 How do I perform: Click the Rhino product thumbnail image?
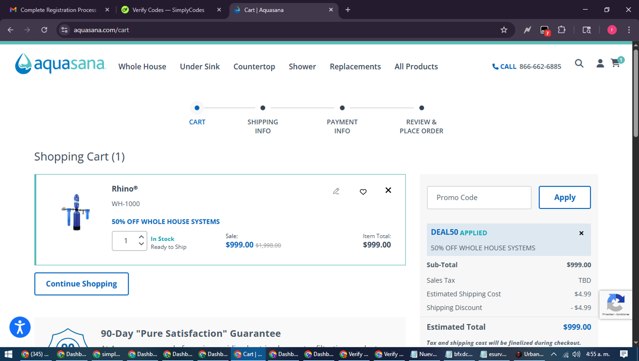point(76,212)
